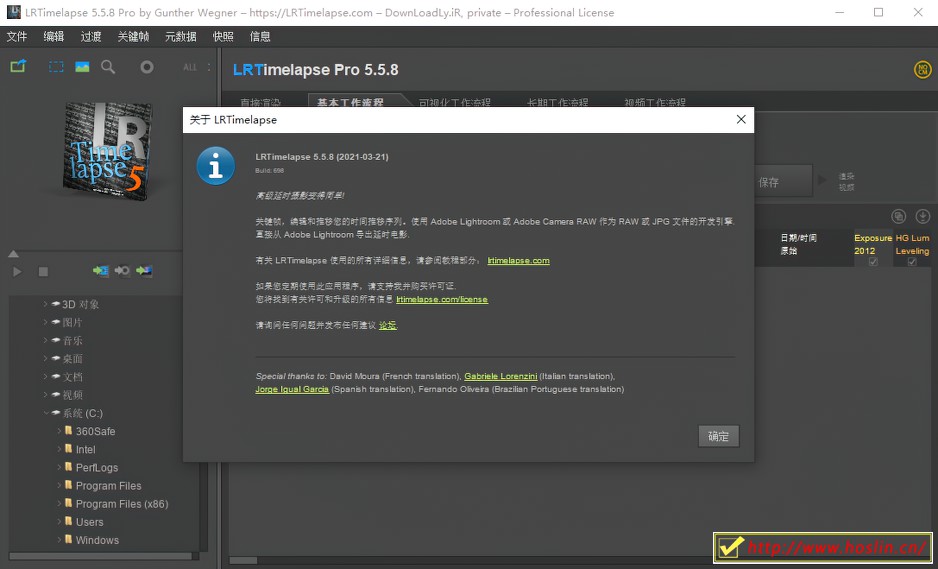Click the ALL filter label
This screenshot has height=569, width=938.
click(x=190, y=67)
